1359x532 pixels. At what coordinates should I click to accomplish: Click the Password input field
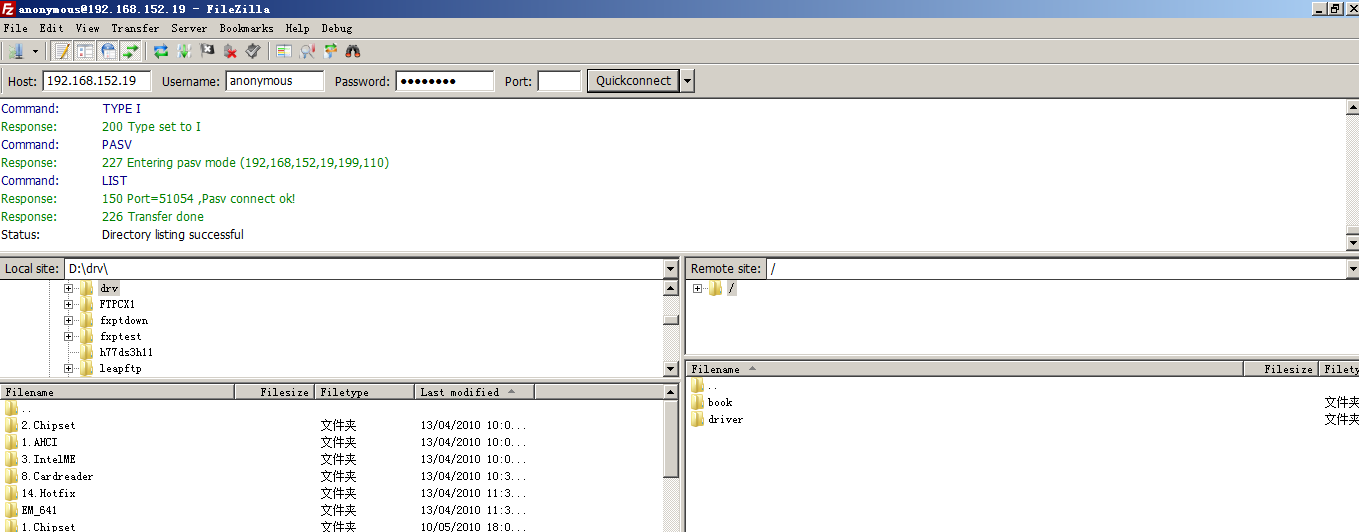pos(445,81)
